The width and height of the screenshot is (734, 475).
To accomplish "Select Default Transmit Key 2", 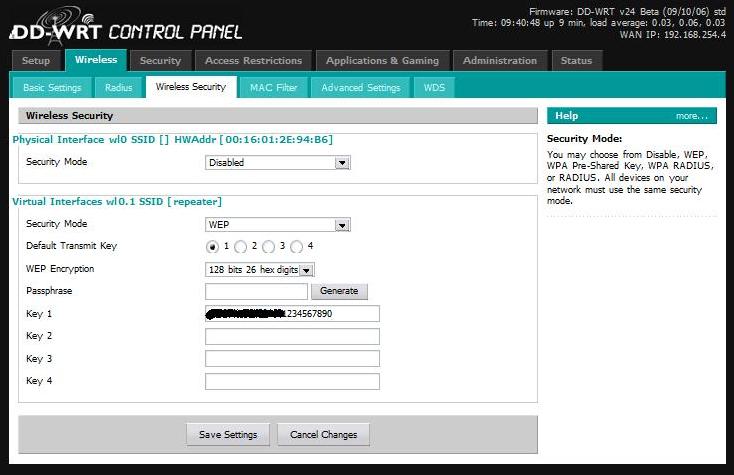I will coord(241,246).
